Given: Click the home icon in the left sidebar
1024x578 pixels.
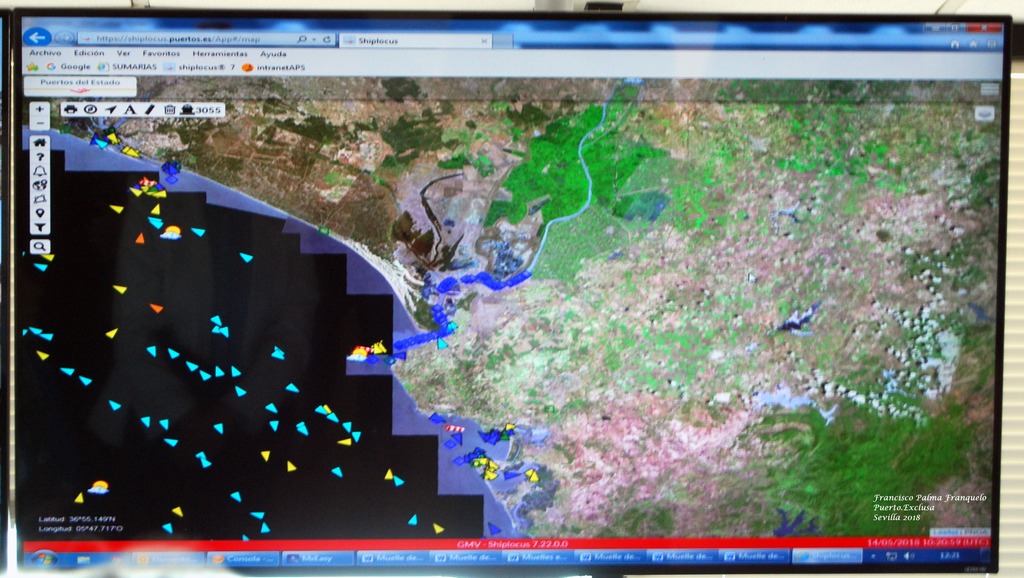Looking at the screenshot, I should 39,142.
